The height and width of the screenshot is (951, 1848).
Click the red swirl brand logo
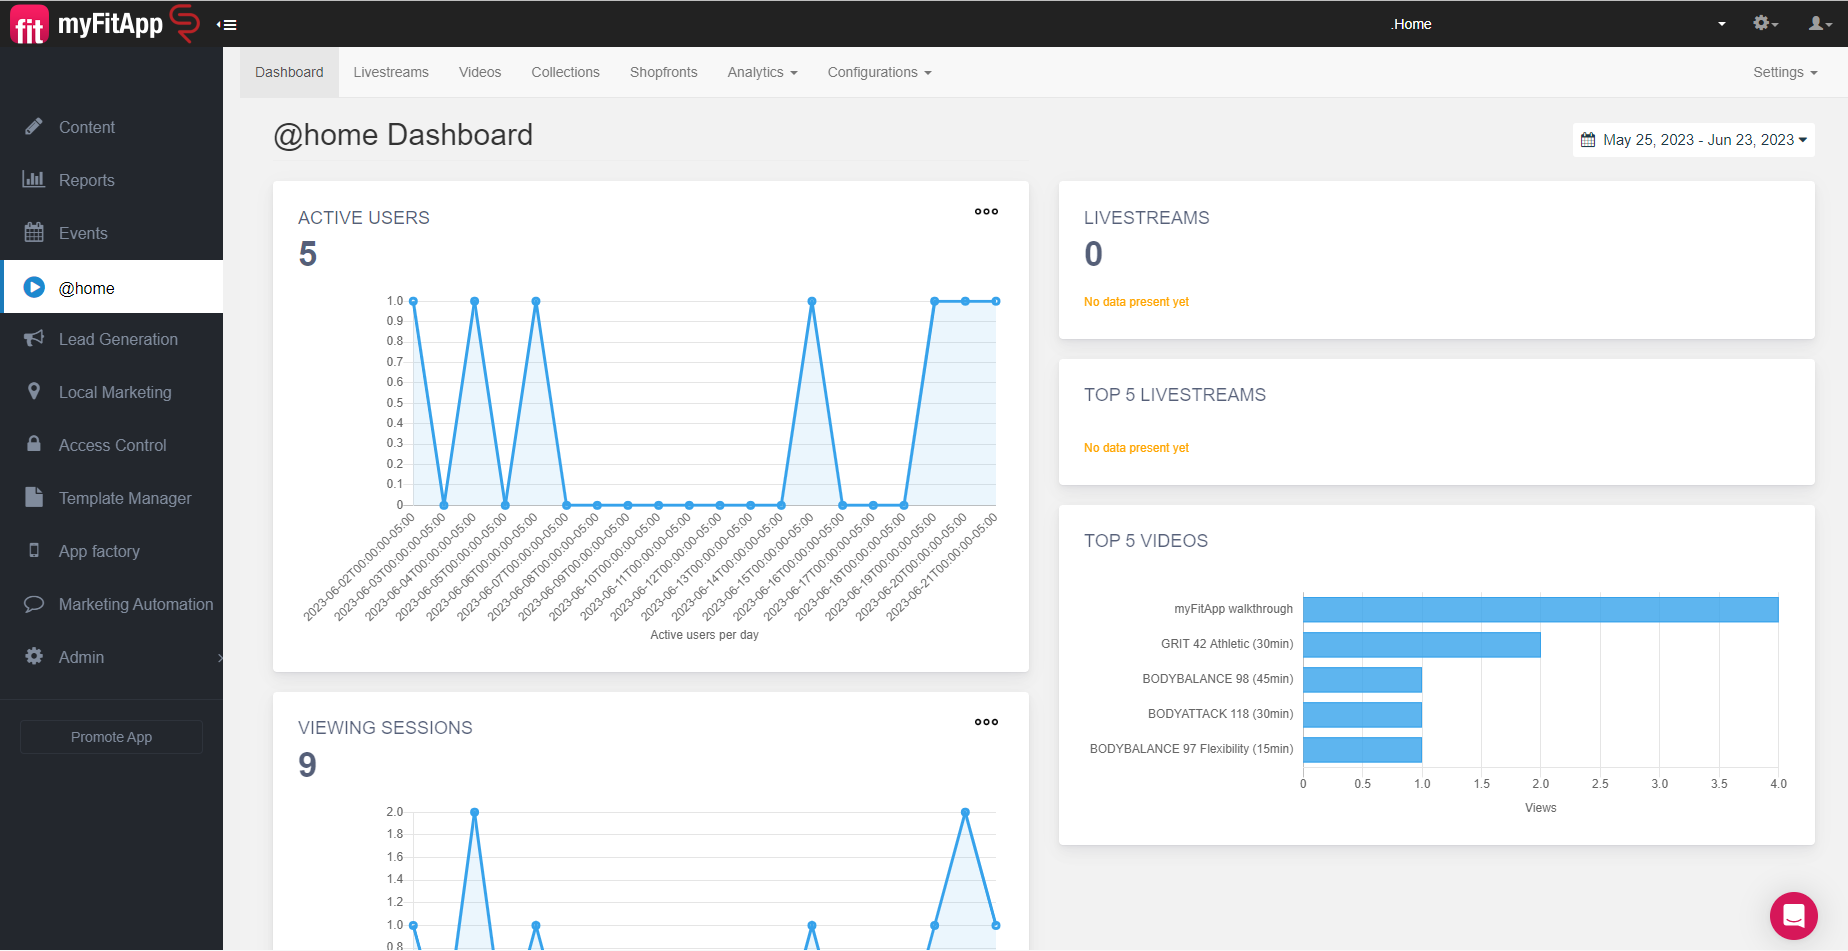tap(185, 23)
